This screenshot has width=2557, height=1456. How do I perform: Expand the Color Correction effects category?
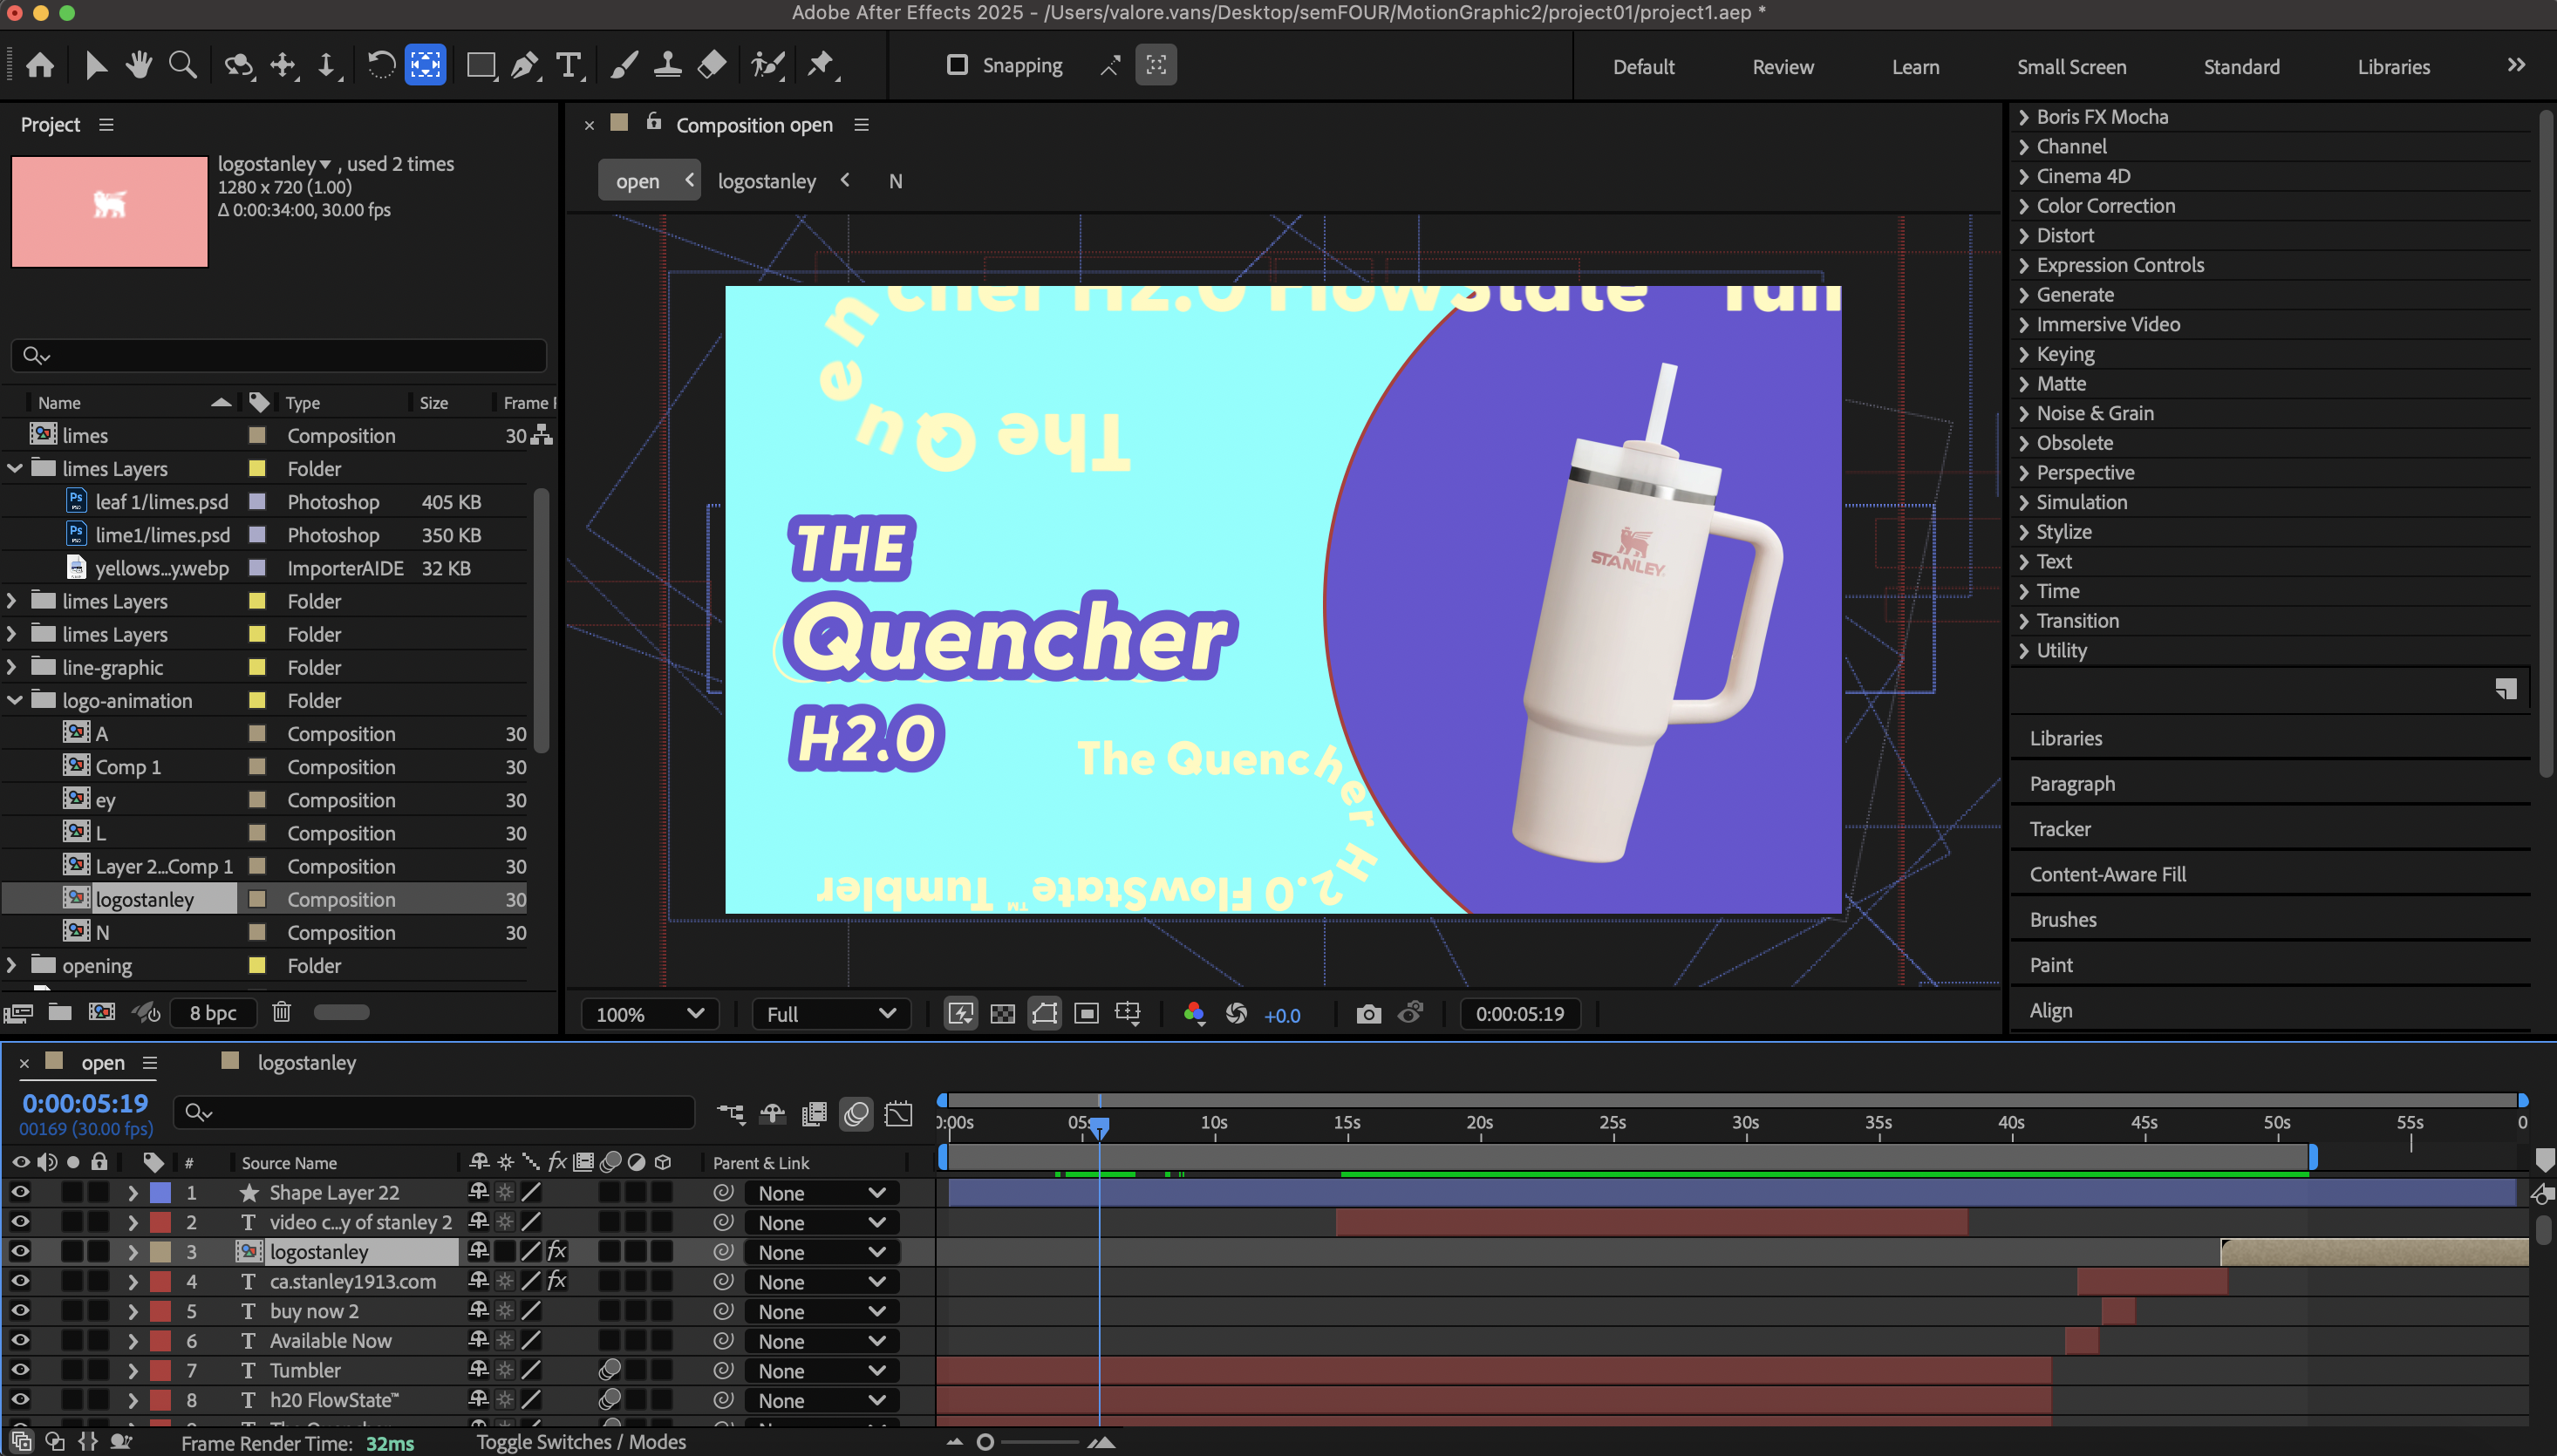(x=2024, y=206)
